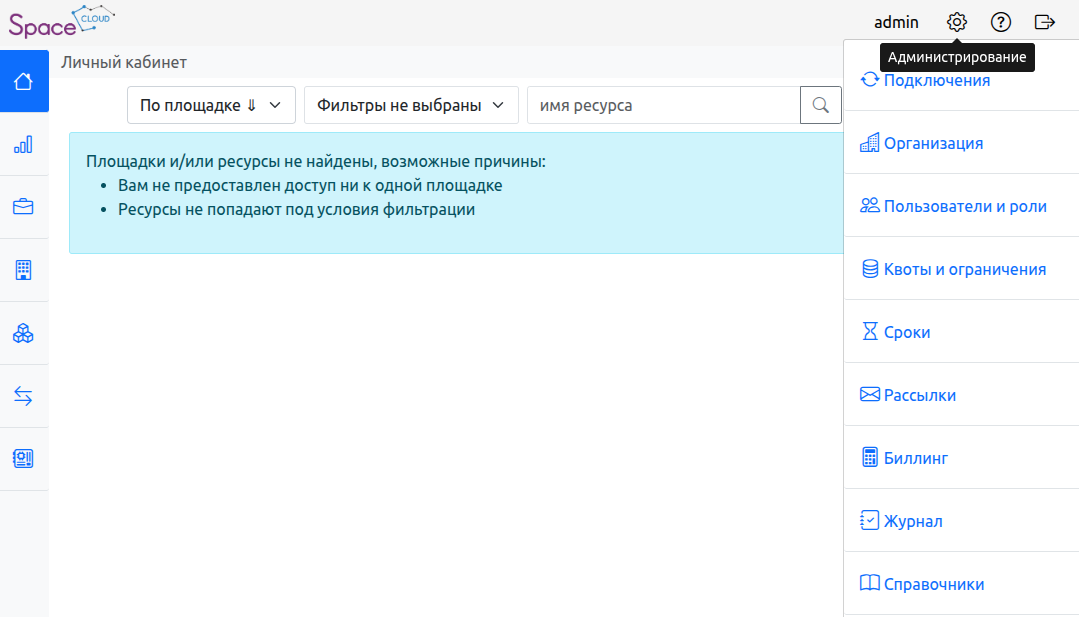Screen dimensions: 1079x617
Task: Open the 'Фильтры не выбраны' dropdown
Action: click(x=410, y=105)
